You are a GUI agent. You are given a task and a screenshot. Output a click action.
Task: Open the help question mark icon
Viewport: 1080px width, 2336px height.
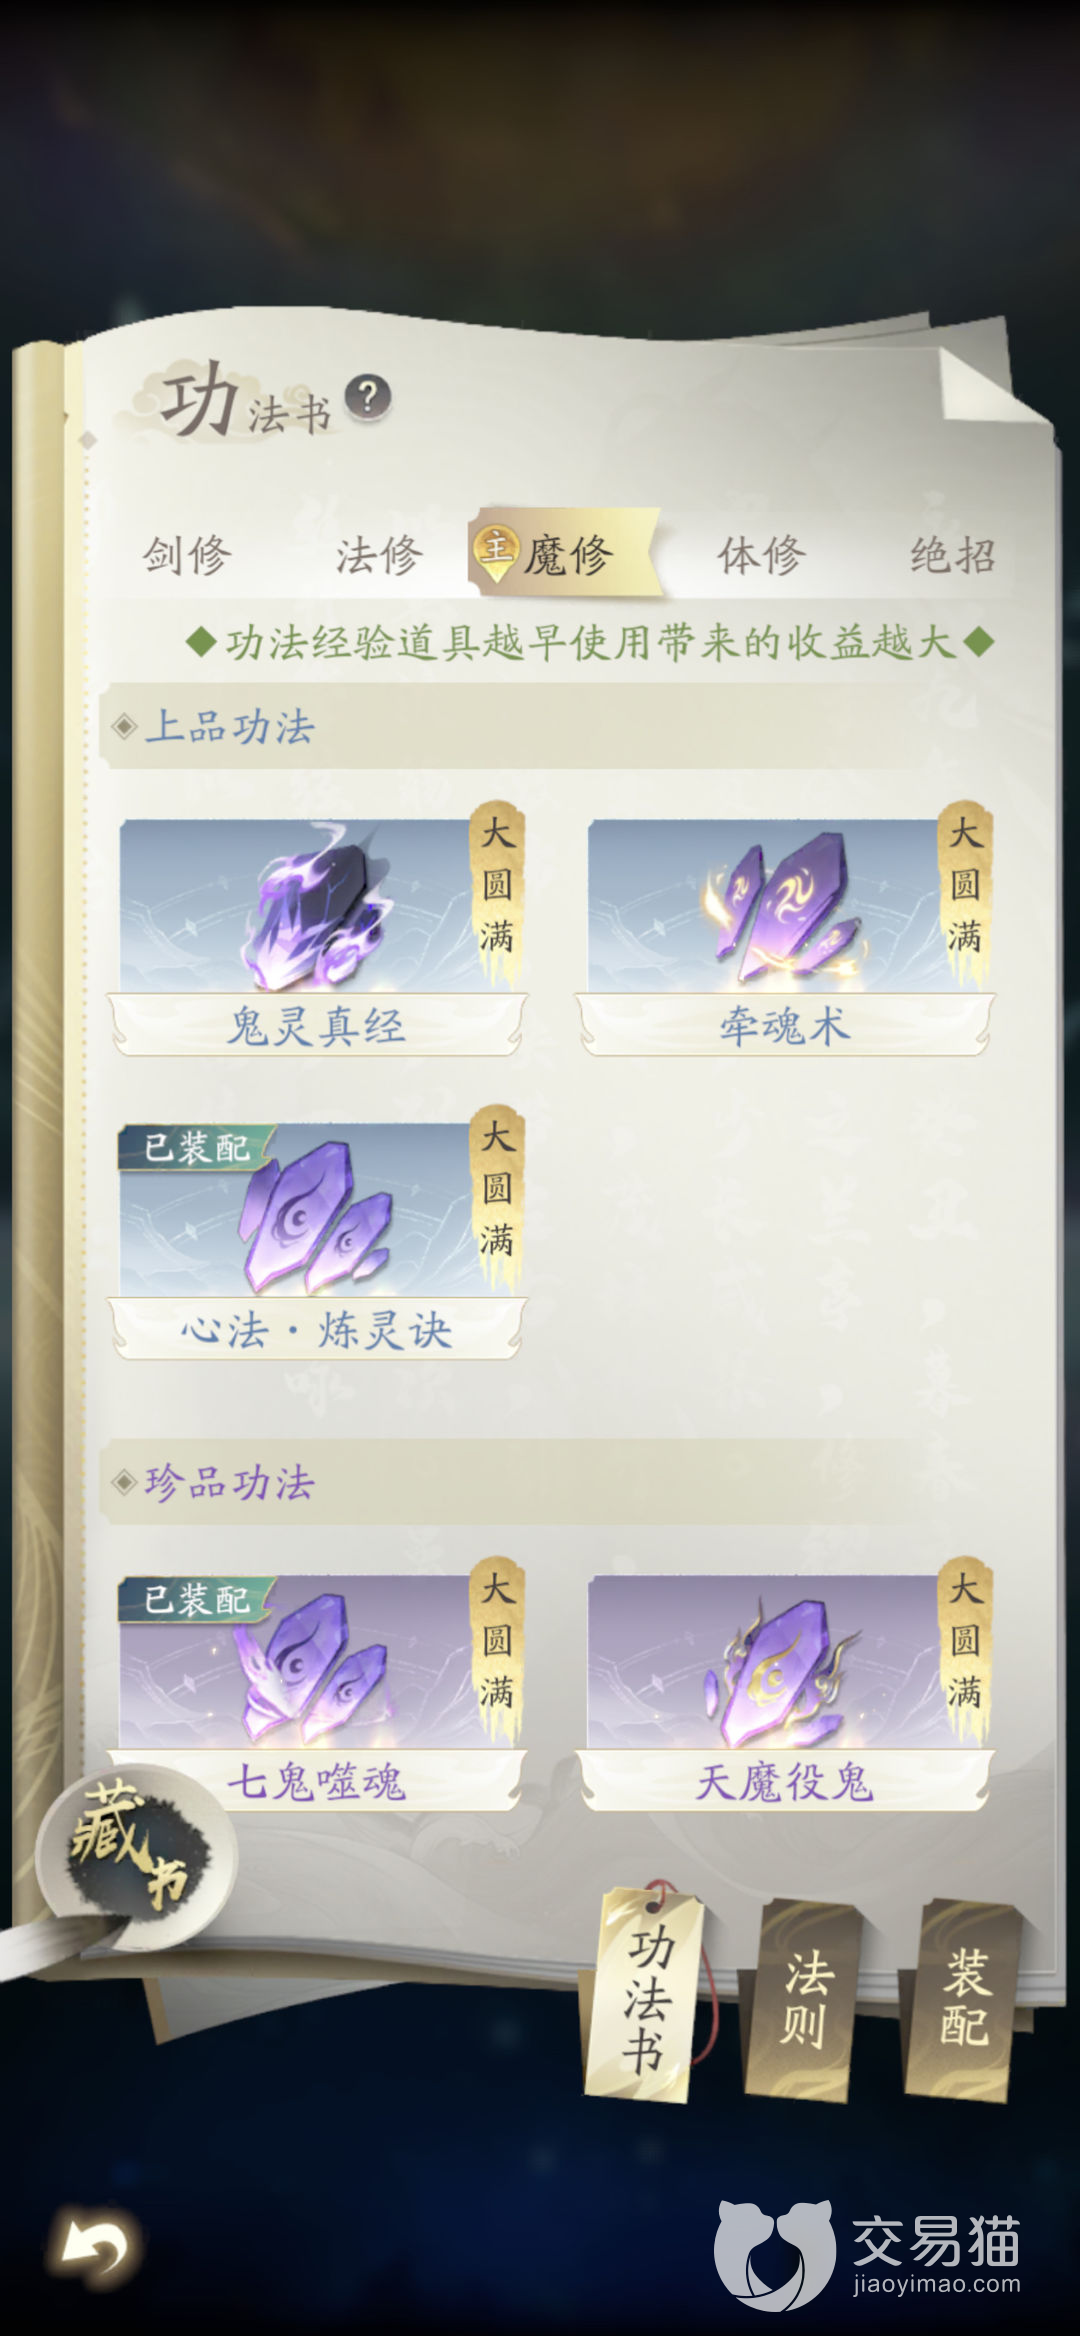click(x=367, y=398)
